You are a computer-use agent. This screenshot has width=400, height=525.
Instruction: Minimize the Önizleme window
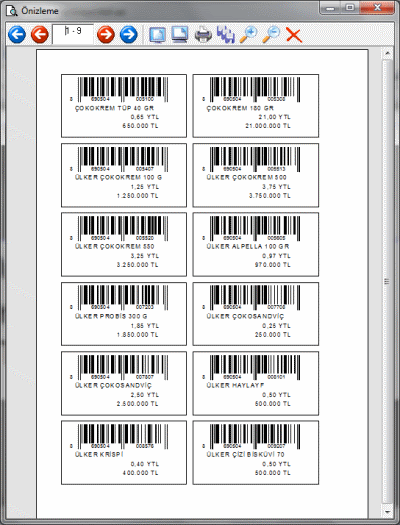[x=330, y=8]
